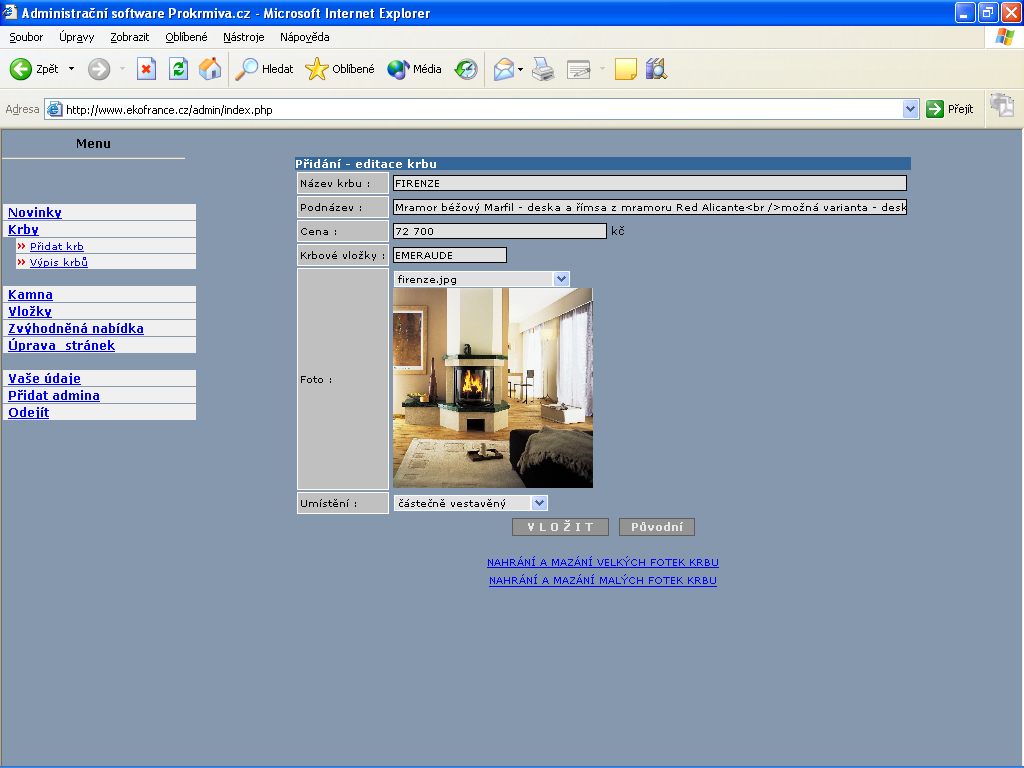The image size is (1024, 768).
Task: Follow the large fireplace photo upload link
Action: [602, 562]
